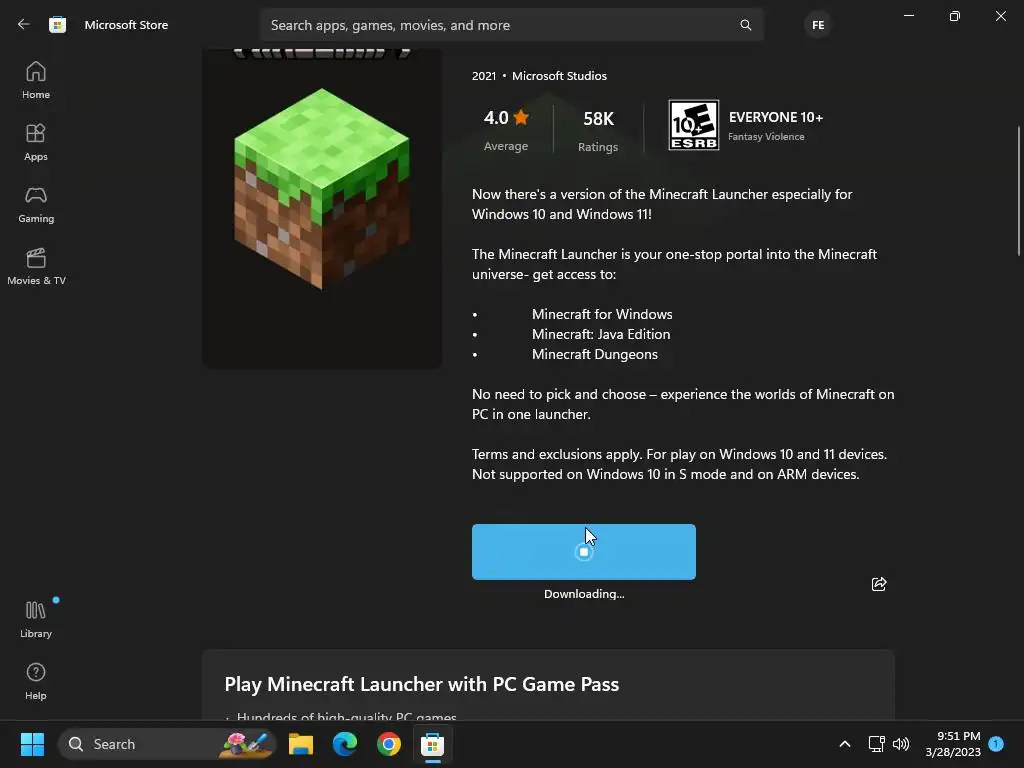The image size is (1024, 768).
Task: Restore down the Microsoft Store window
Action: point(954,16)
